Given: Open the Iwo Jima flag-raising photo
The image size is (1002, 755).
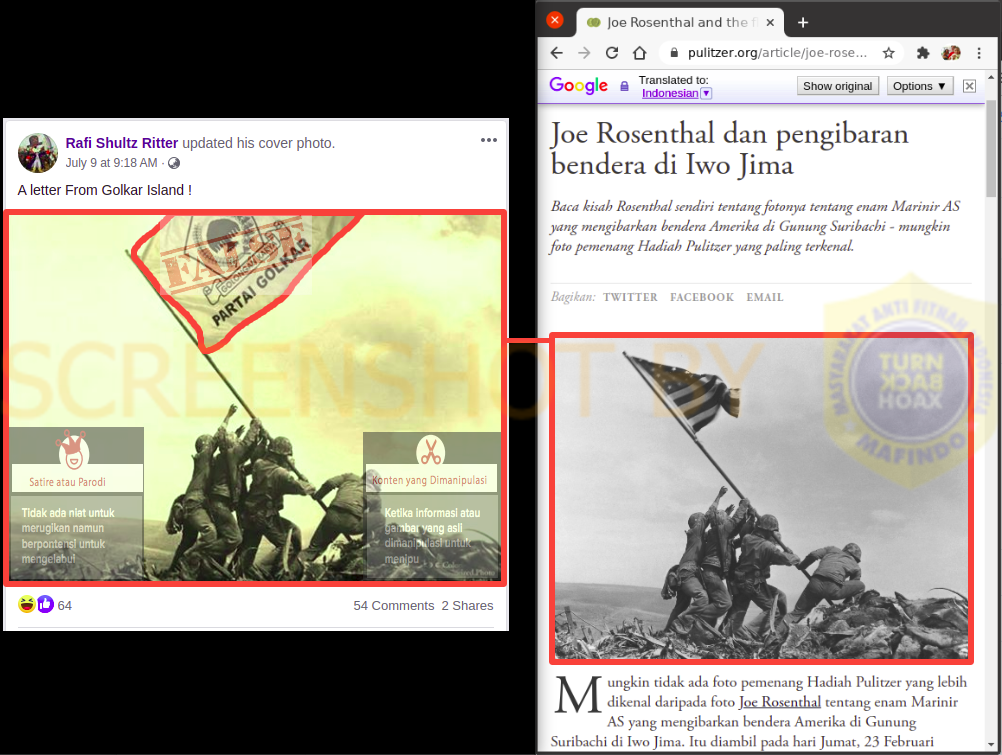Looking at the screenshot, I should click(x=761, y=497).
